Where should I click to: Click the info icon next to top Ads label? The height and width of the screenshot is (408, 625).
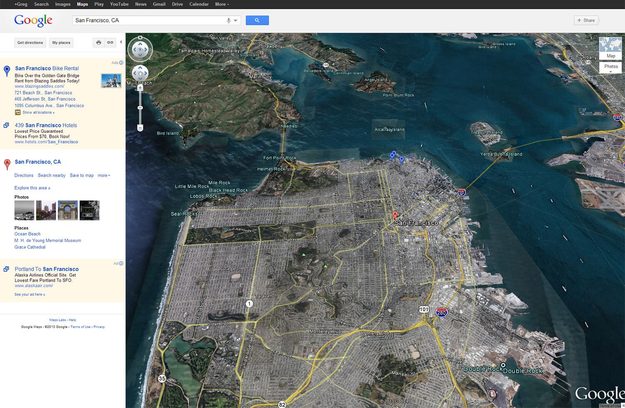point(121,63)
